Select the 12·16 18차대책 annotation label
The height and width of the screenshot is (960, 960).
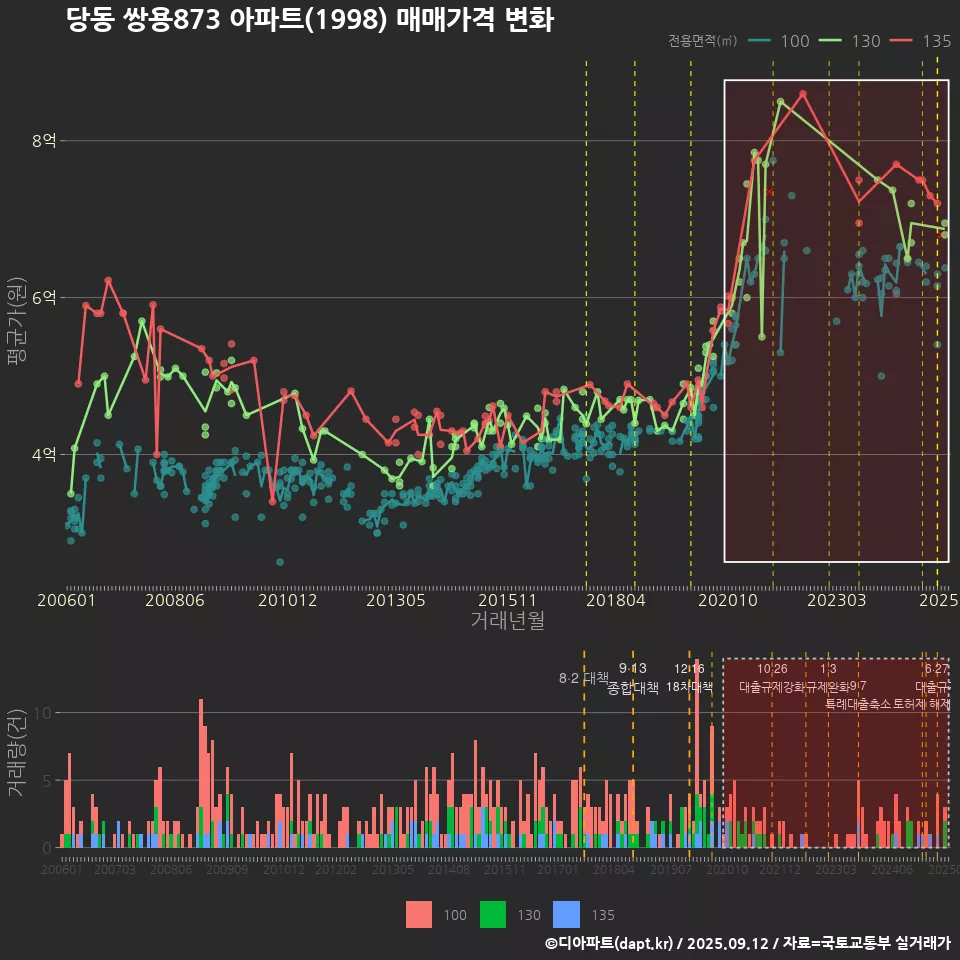pyautogui.click(x=690, y=678)
